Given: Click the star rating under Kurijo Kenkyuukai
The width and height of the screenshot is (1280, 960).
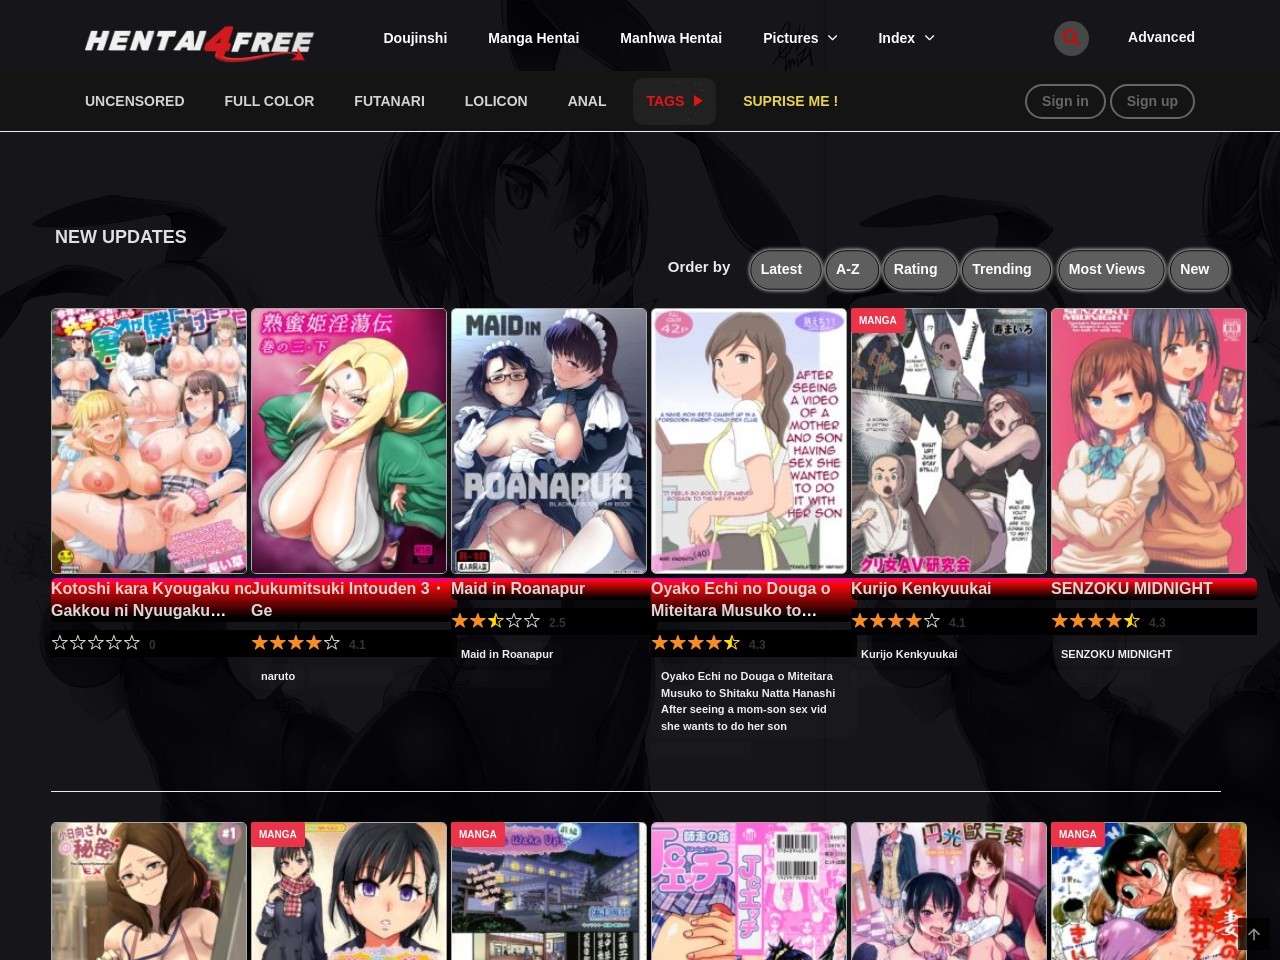Looking at the screenshot, I should [x=895, y=622].
